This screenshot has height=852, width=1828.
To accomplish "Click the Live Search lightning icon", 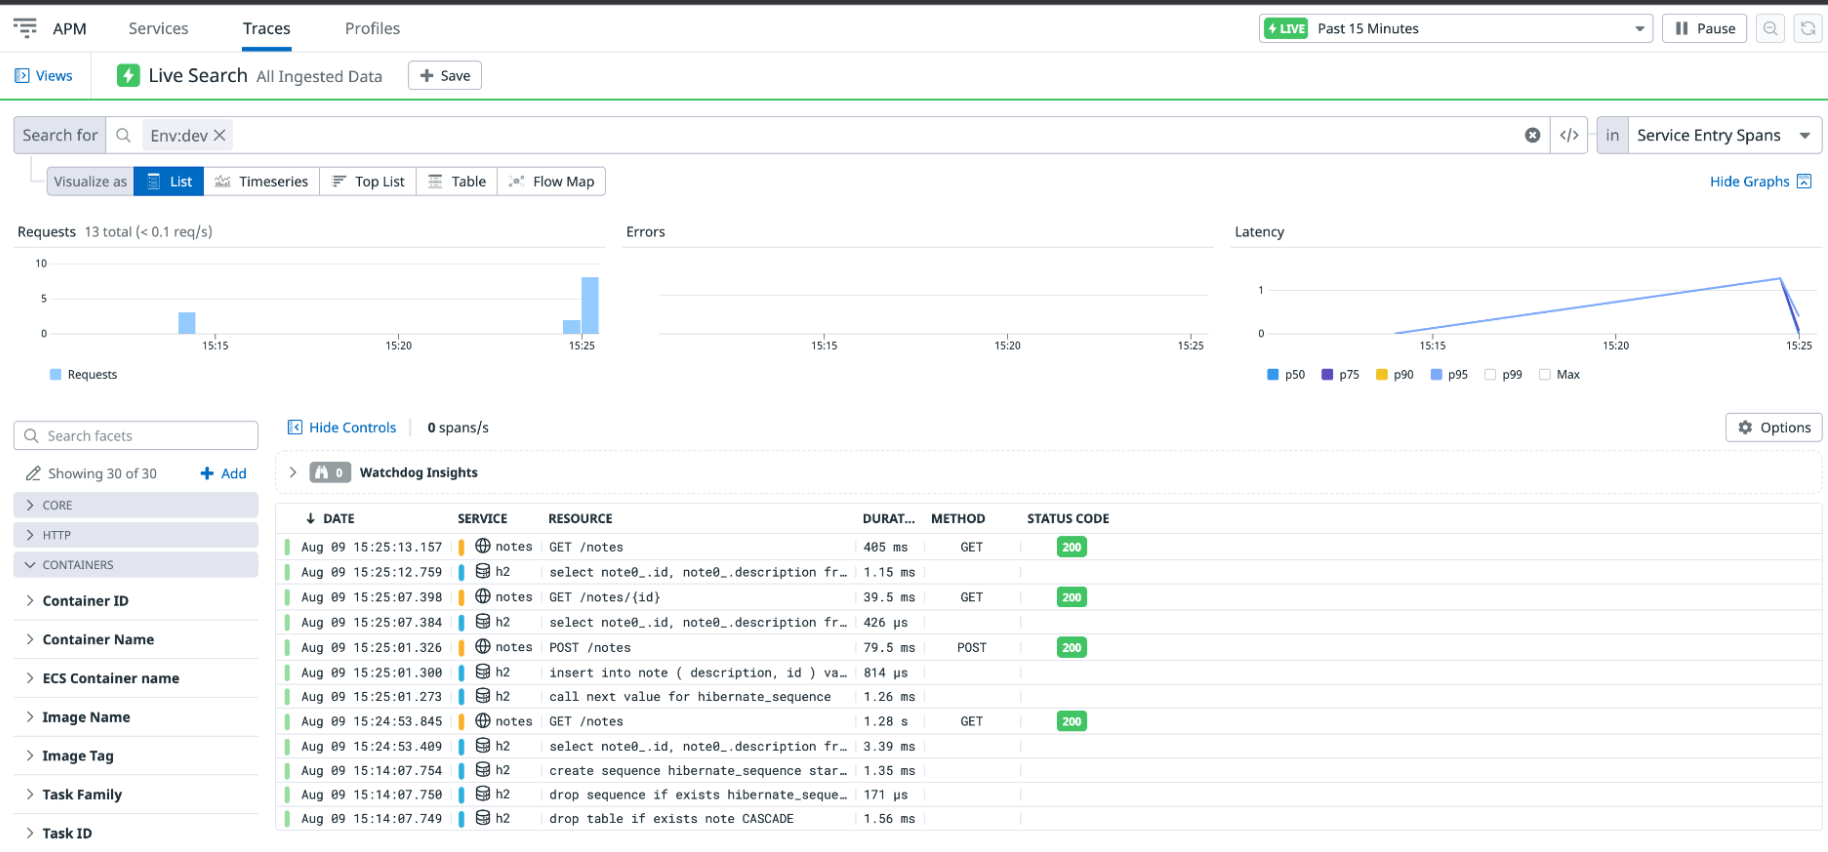I will (x=128, y=76).
